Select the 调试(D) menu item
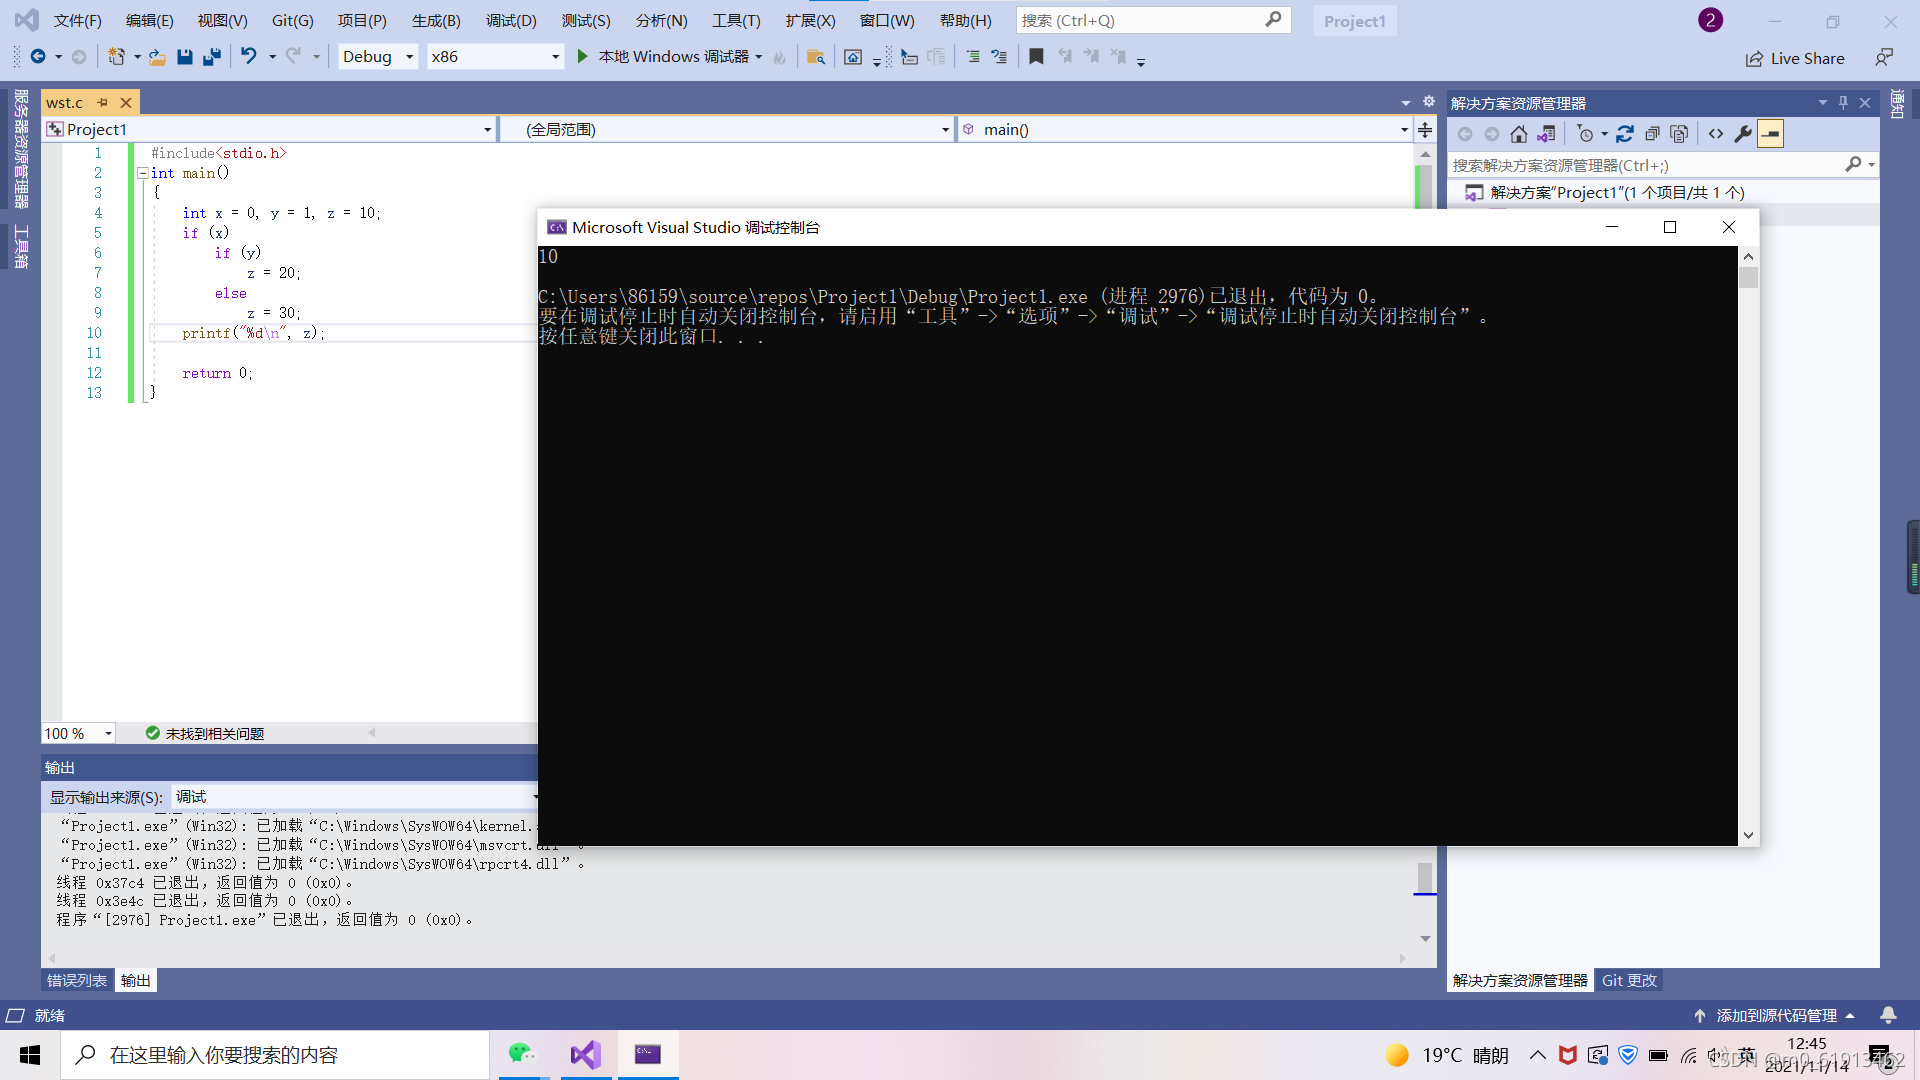The image size is (1920, 1080). (512, 20)
